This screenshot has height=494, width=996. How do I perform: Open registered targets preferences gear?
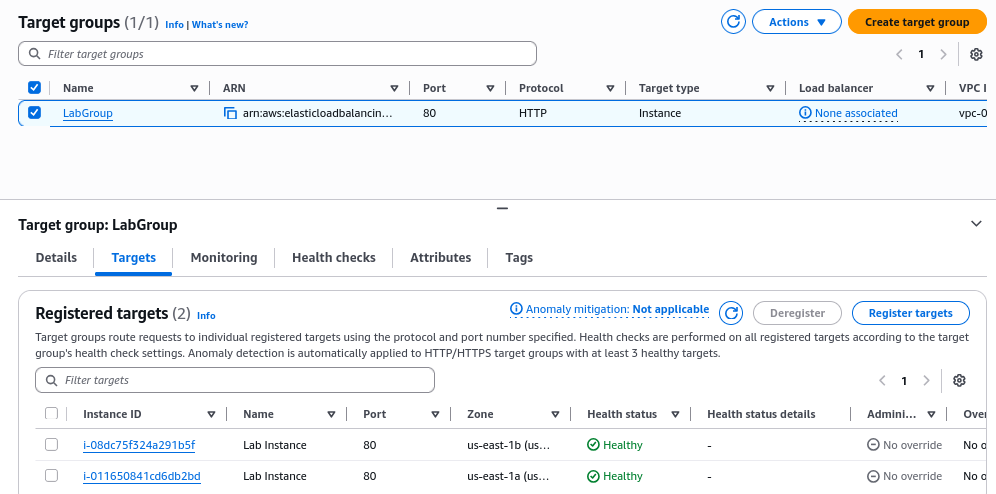tap(959, 381)
